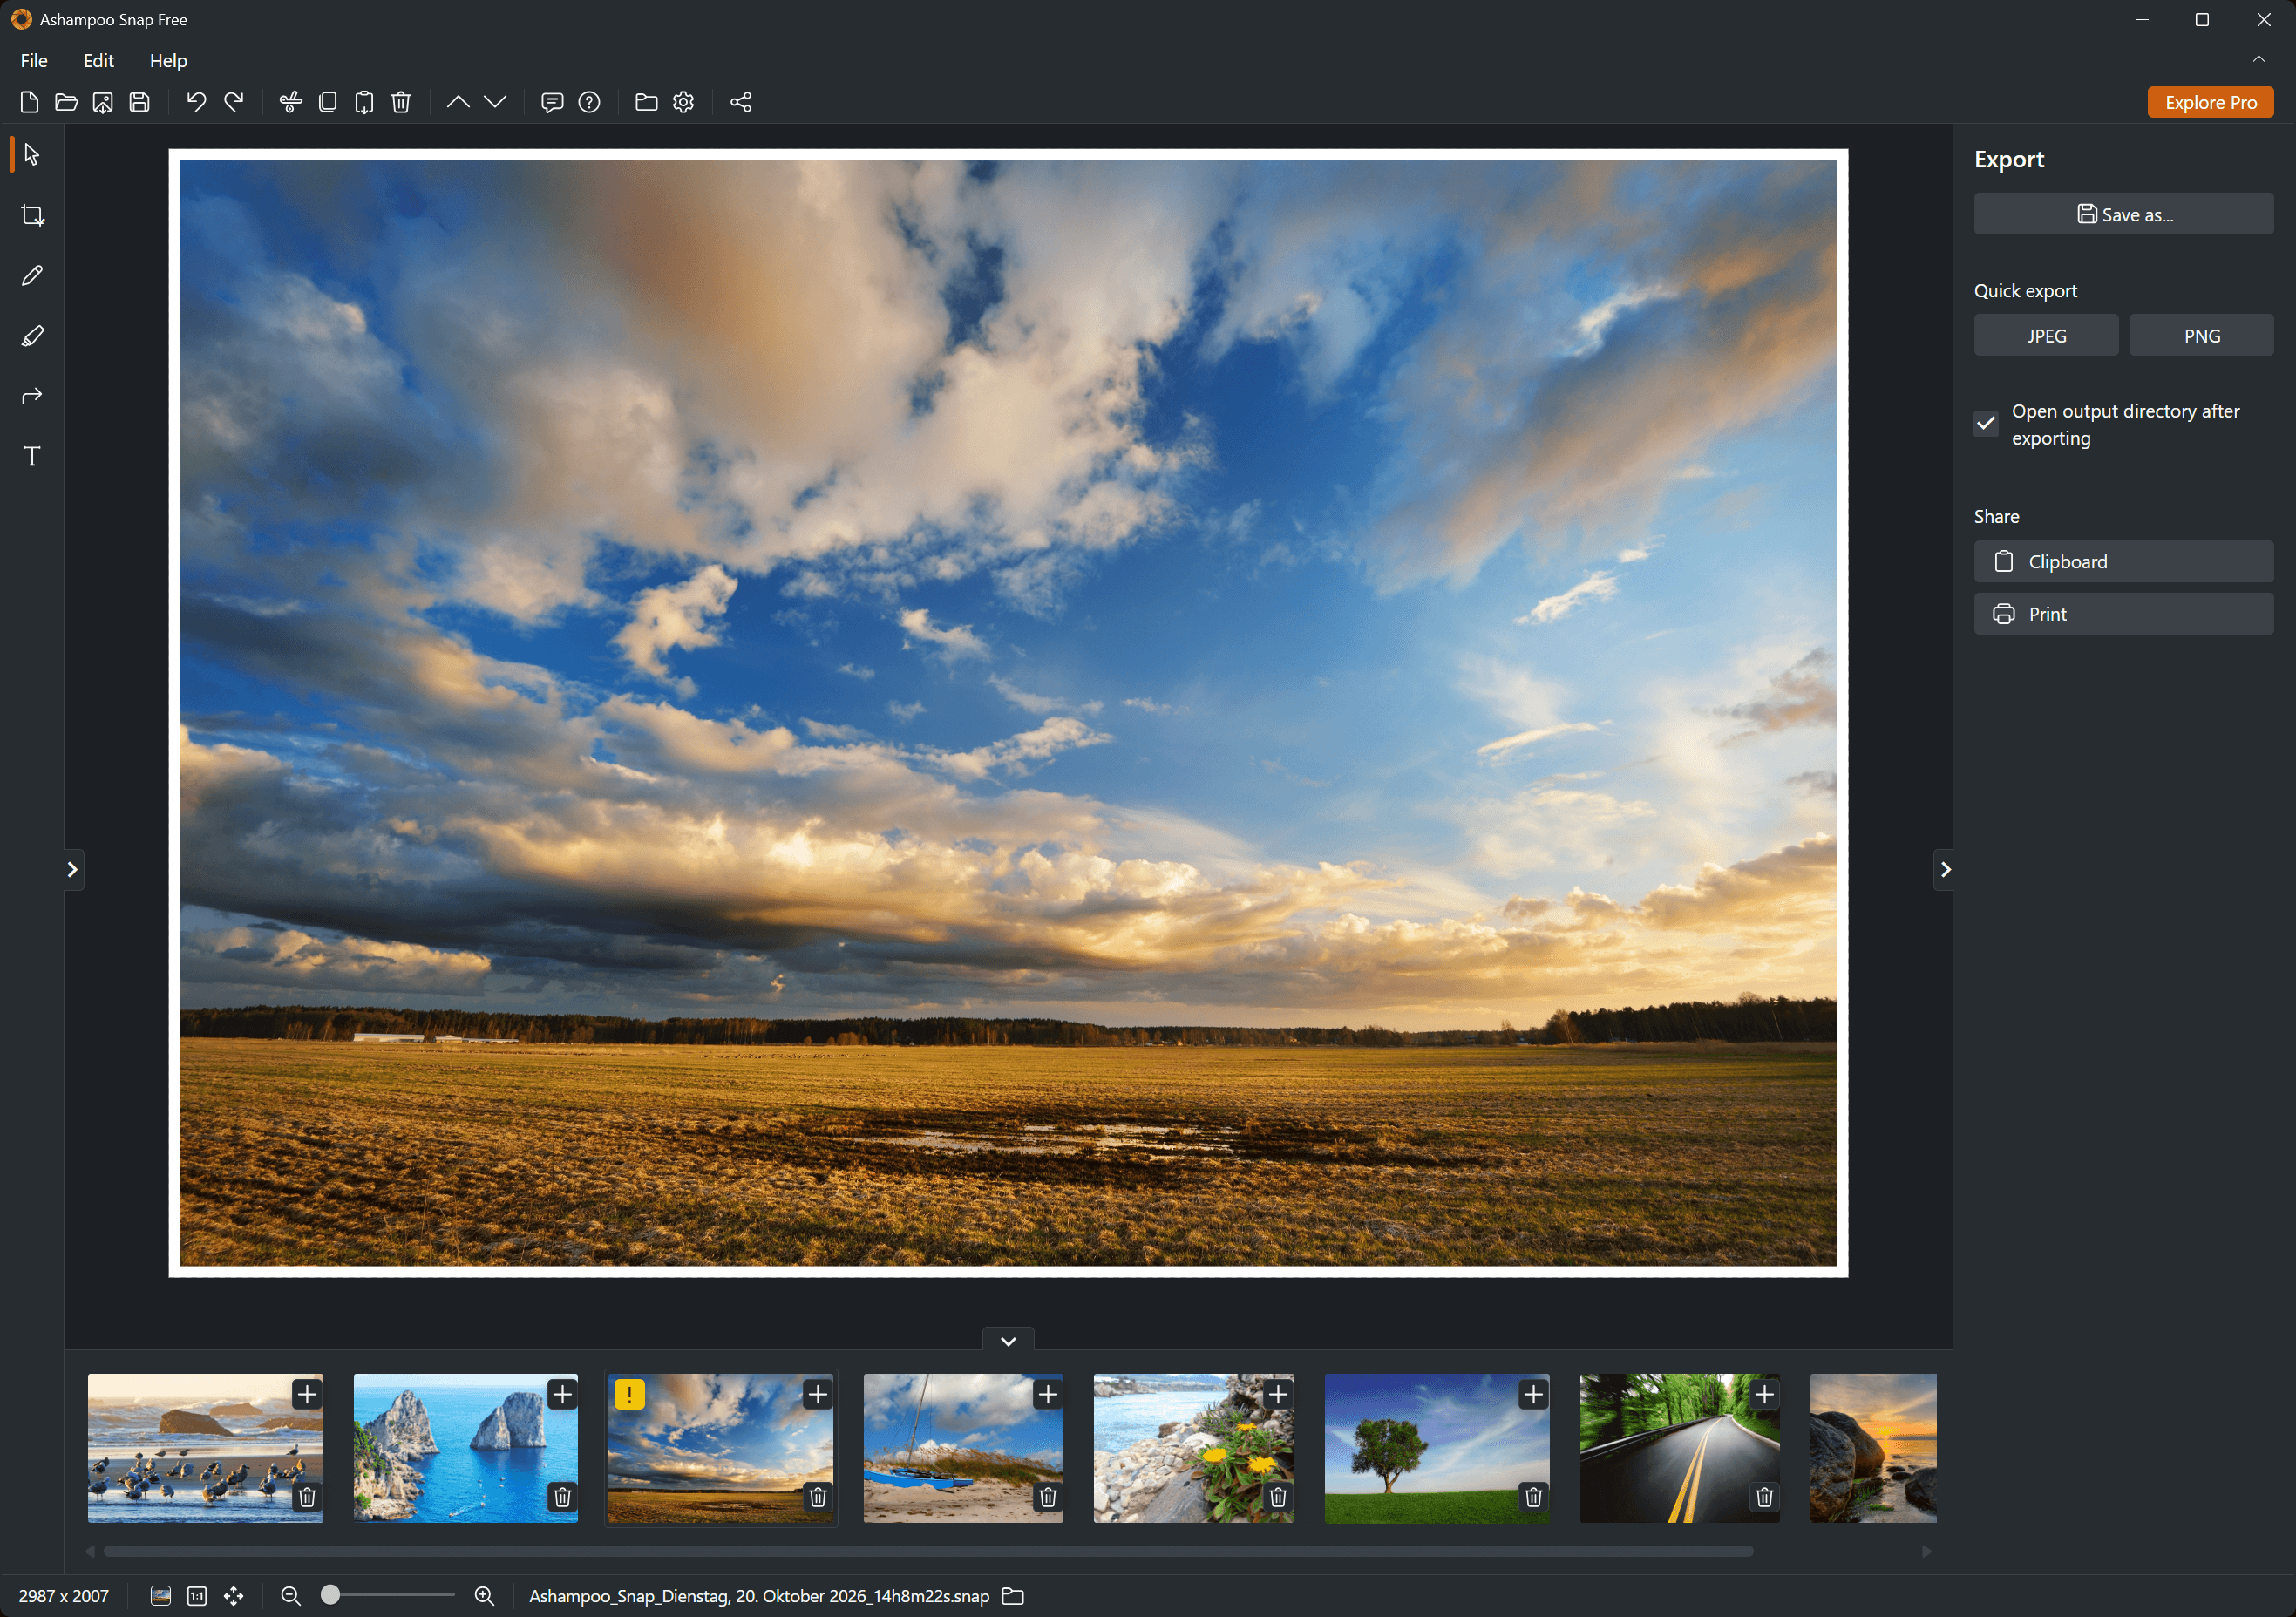Viewport: 2296px width, 1617px height.
Task: Click the Share icon in toolbar
Action: pyautogui.click(x=740, y=102)
